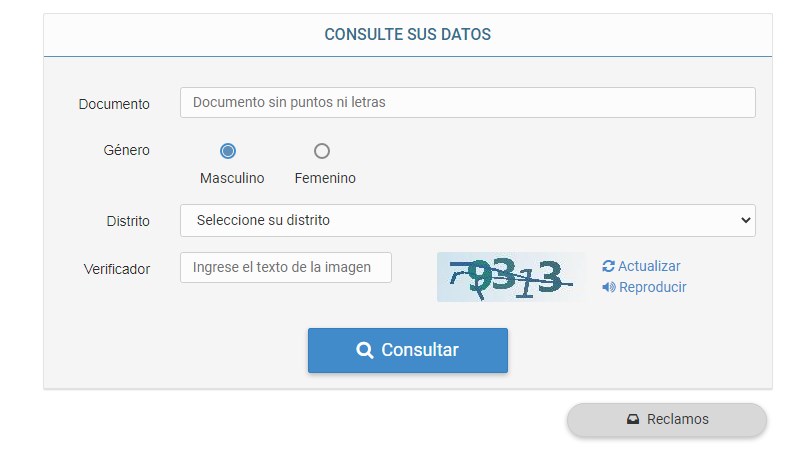Screen dimensions: 808x456
Task: Focus the Documento input field
Action: (x=467, y=102)
